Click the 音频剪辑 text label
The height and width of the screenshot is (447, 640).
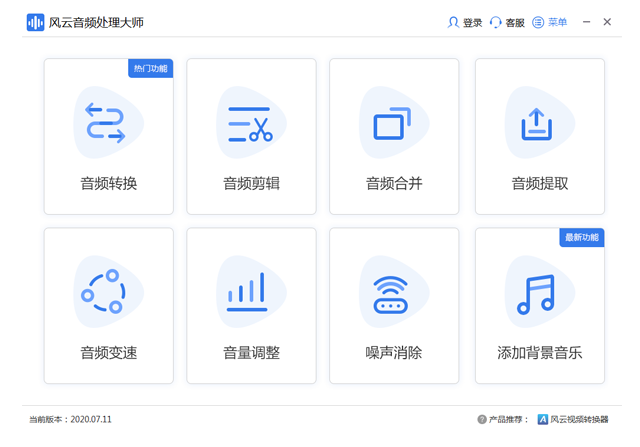(251, 183)
